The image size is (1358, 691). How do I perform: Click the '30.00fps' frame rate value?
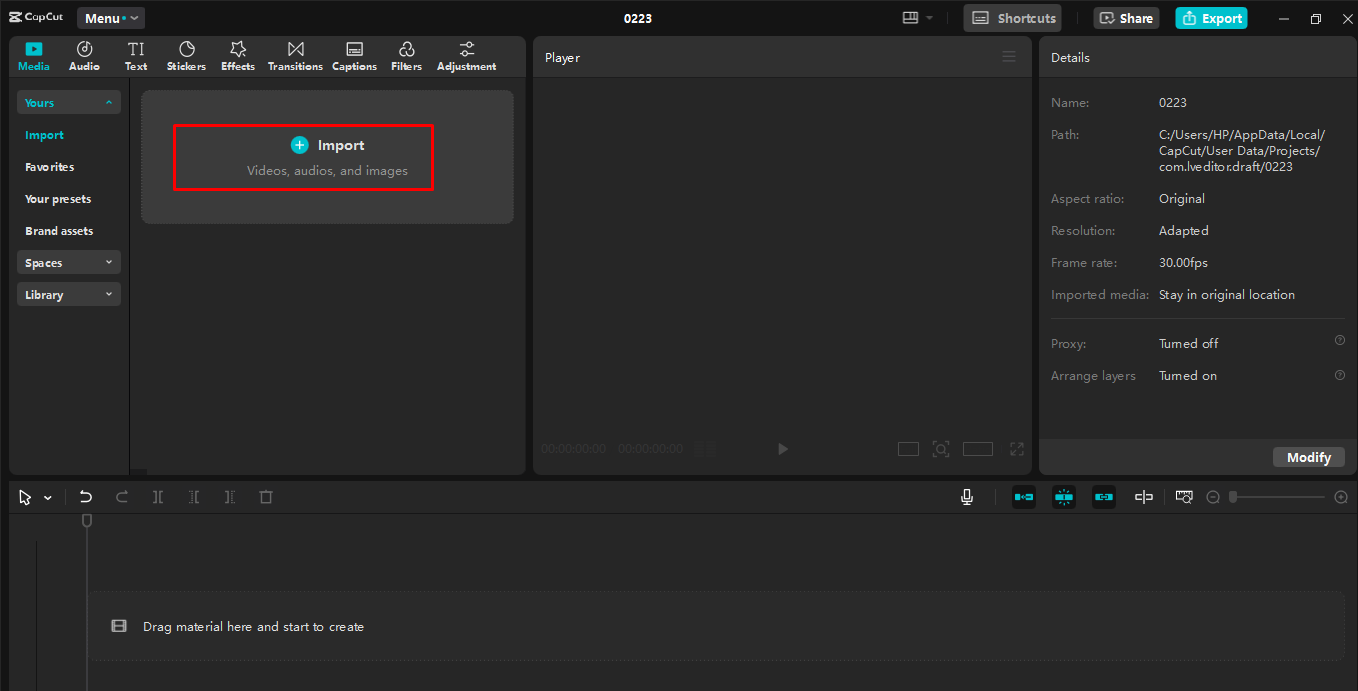coord(1183,263)
